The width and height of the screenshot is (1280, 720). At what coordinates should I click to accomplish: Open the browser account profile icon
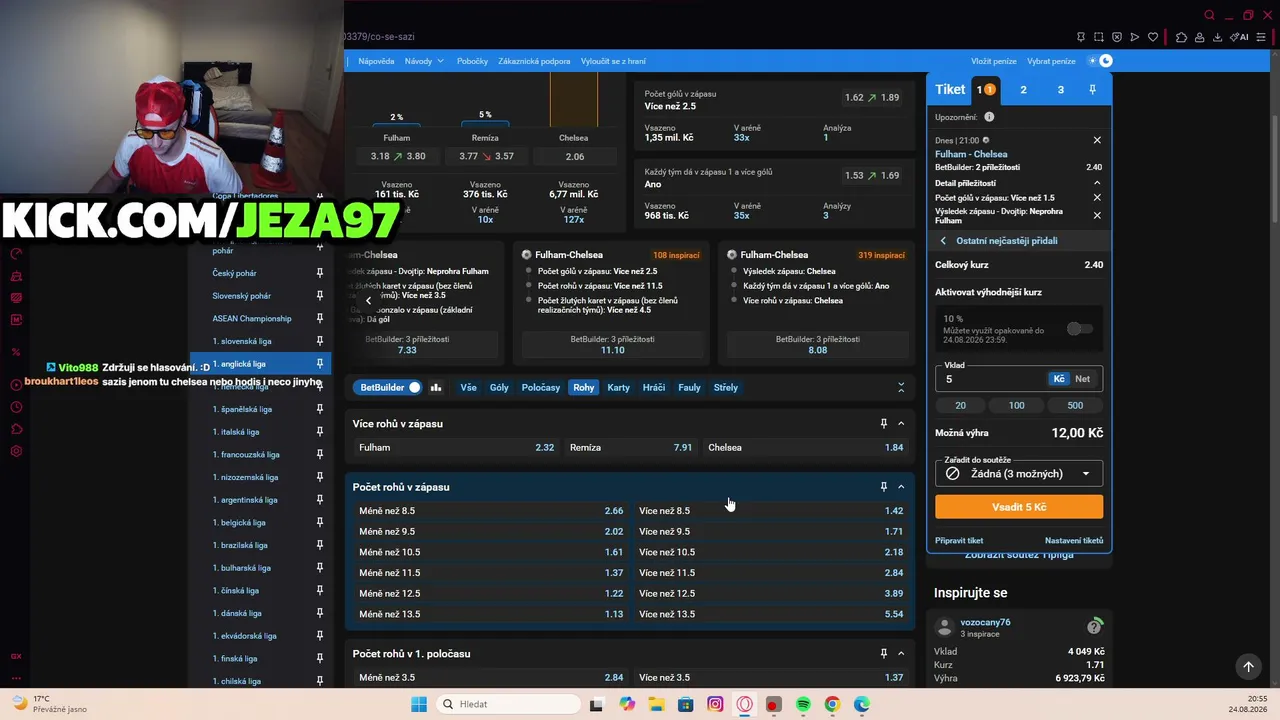pyautogui.click(x=1199, y=37)
